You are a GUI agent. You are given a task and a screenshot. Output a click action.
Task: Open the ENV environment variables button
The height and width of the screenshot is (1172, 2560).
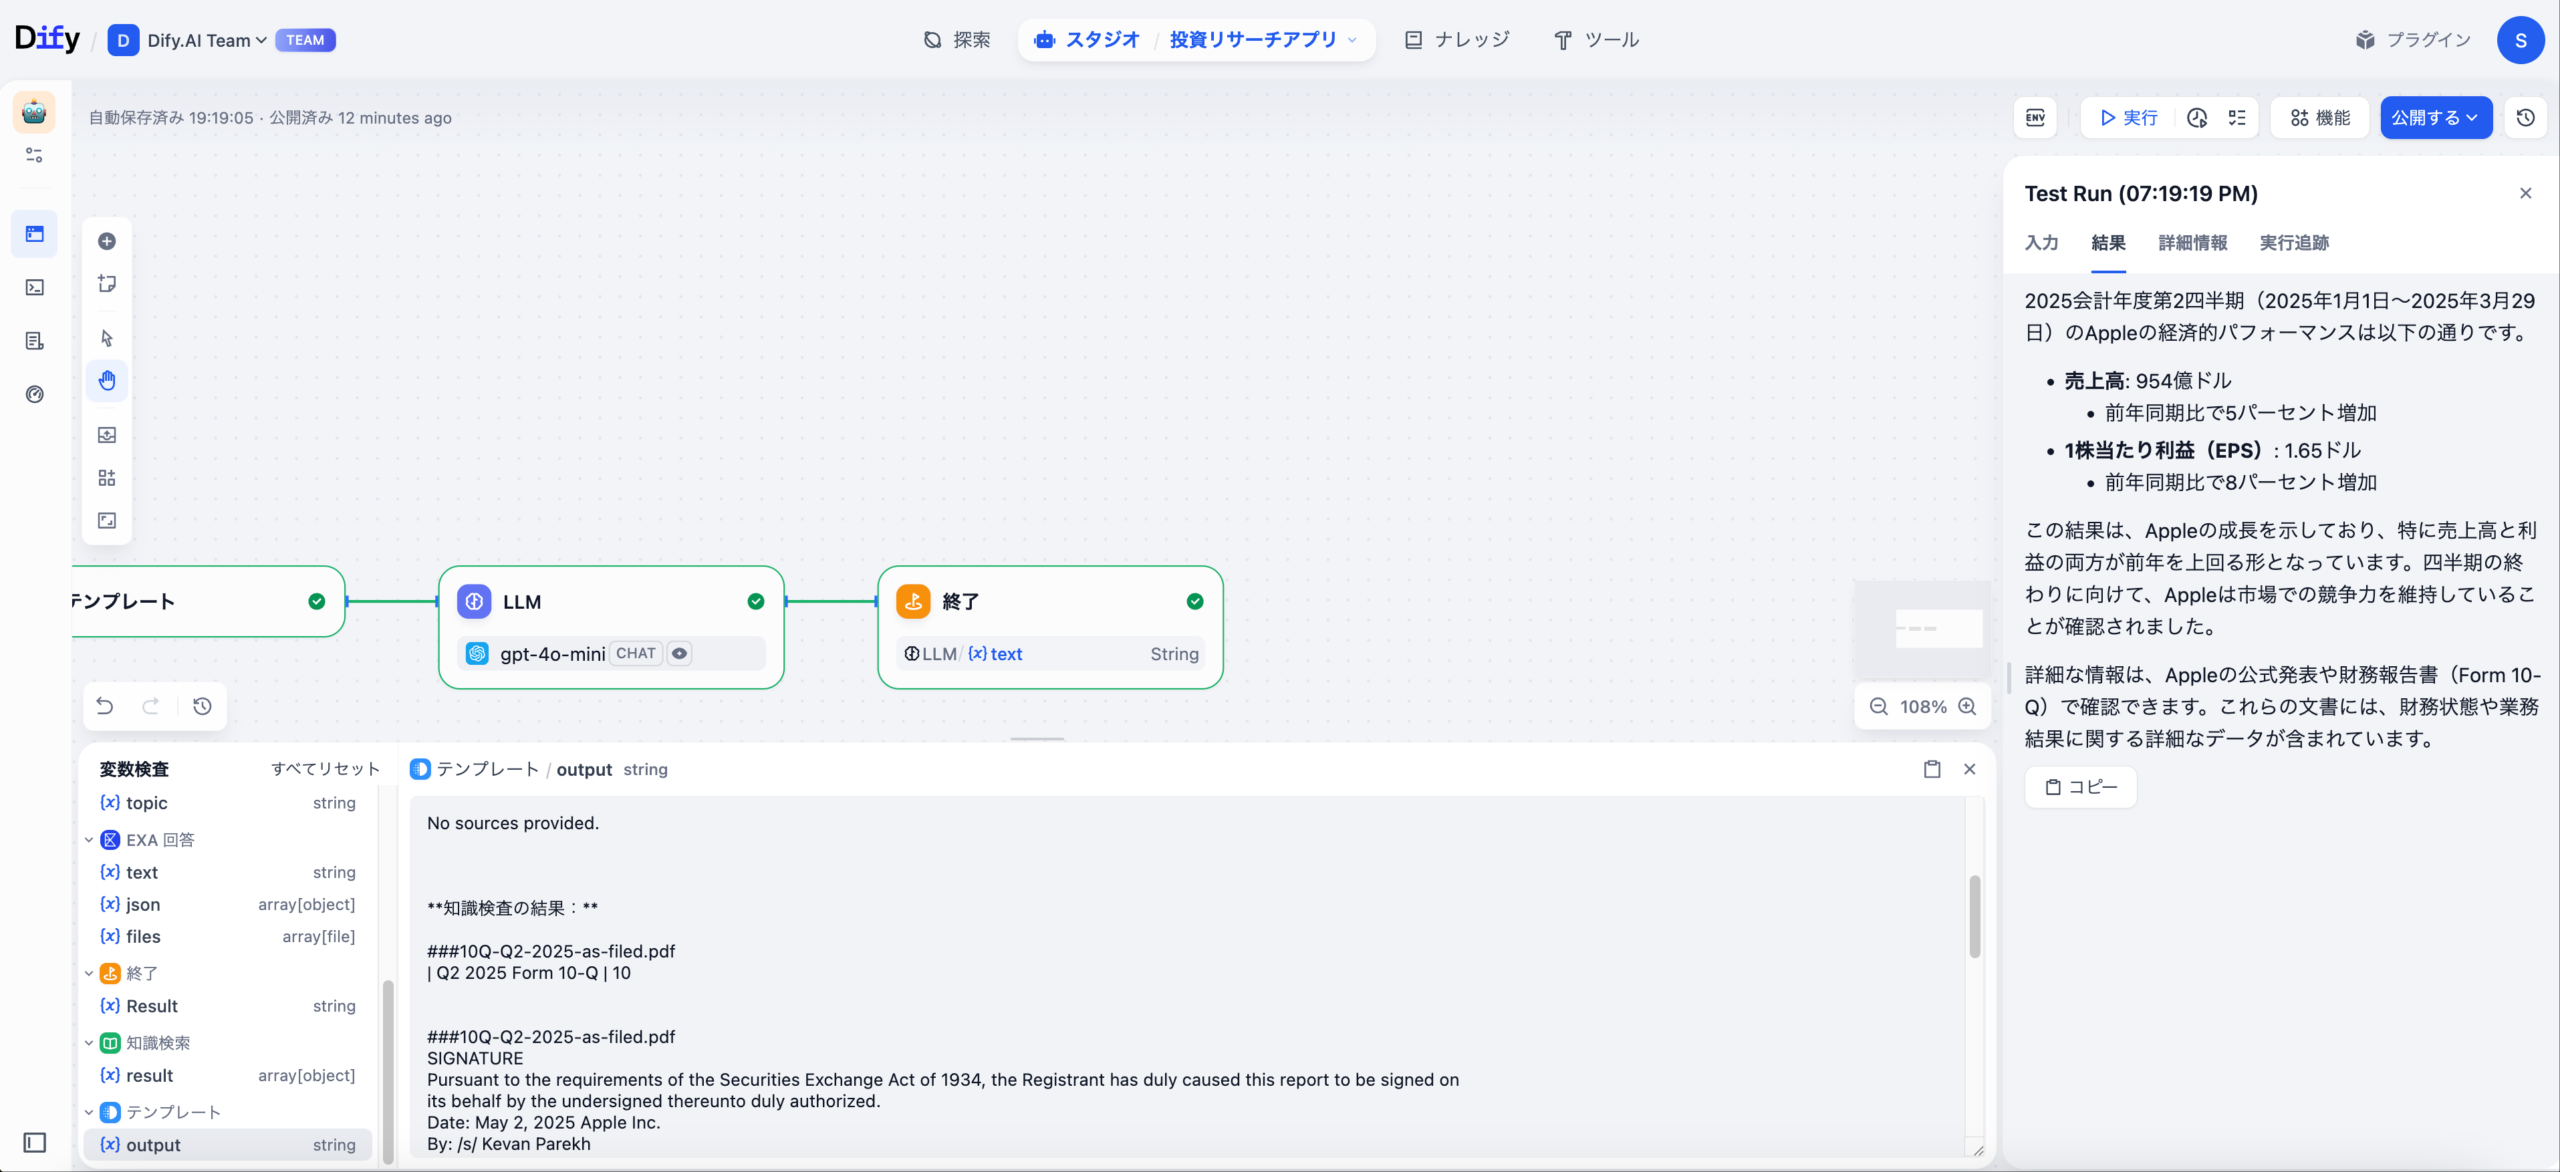2035,118
